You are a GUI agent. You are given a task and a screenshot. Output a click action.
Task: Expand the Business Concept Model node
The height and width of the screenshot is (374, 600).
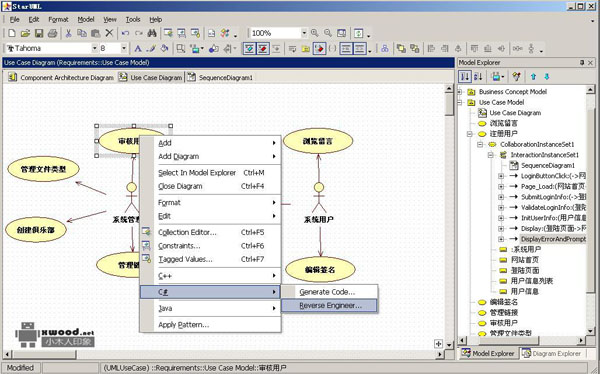[x=460, y=92]
